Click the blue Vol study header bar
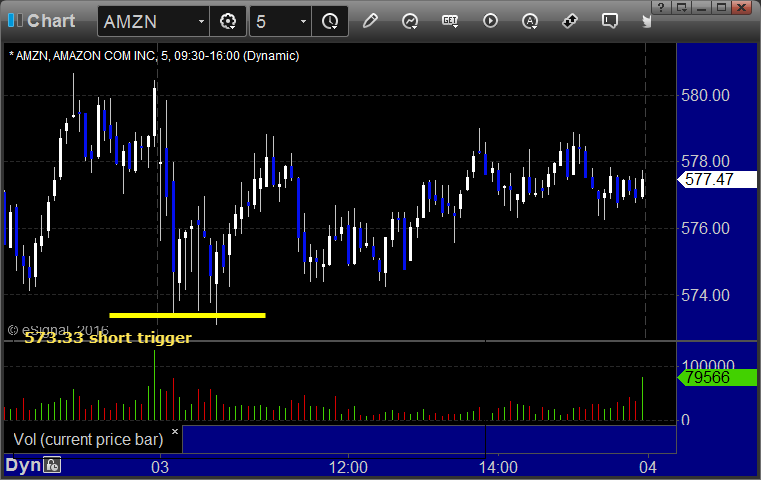Viewport: 761px width, 480px height. click(x=429, y=439)
